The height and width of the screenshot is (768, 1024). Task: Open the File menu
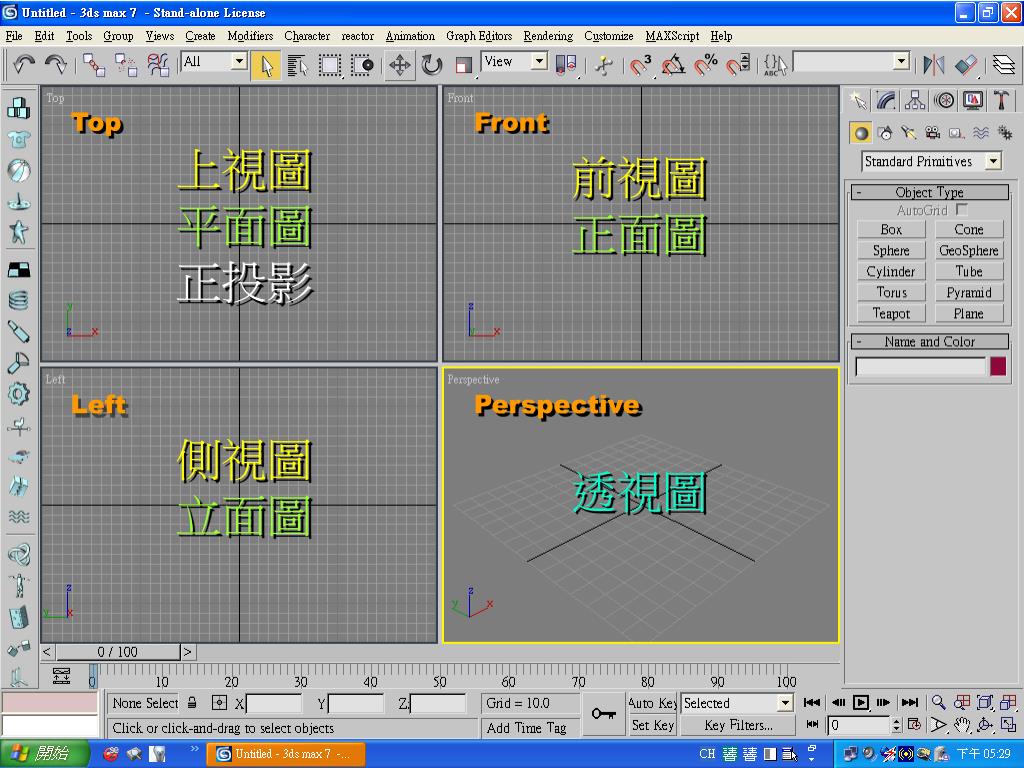click(14, 36)
